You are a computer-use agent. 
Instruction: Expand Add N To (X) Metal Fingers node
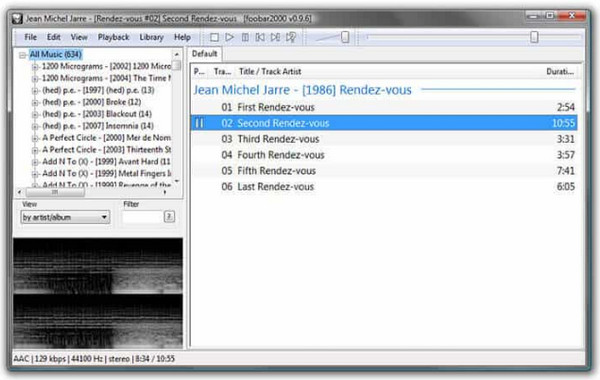(35, 174)
